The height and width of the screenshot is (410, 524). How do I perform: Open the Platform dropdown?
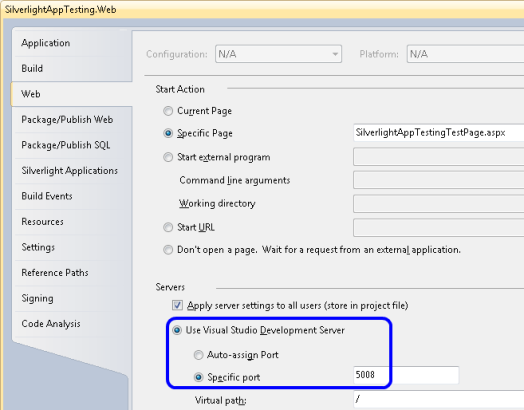465,54
